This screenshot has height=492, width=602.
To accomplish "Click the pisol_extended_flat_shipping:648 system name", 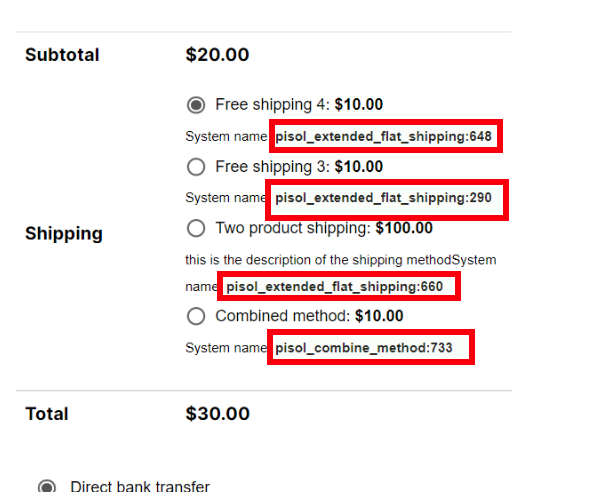I will coord(384,136).
